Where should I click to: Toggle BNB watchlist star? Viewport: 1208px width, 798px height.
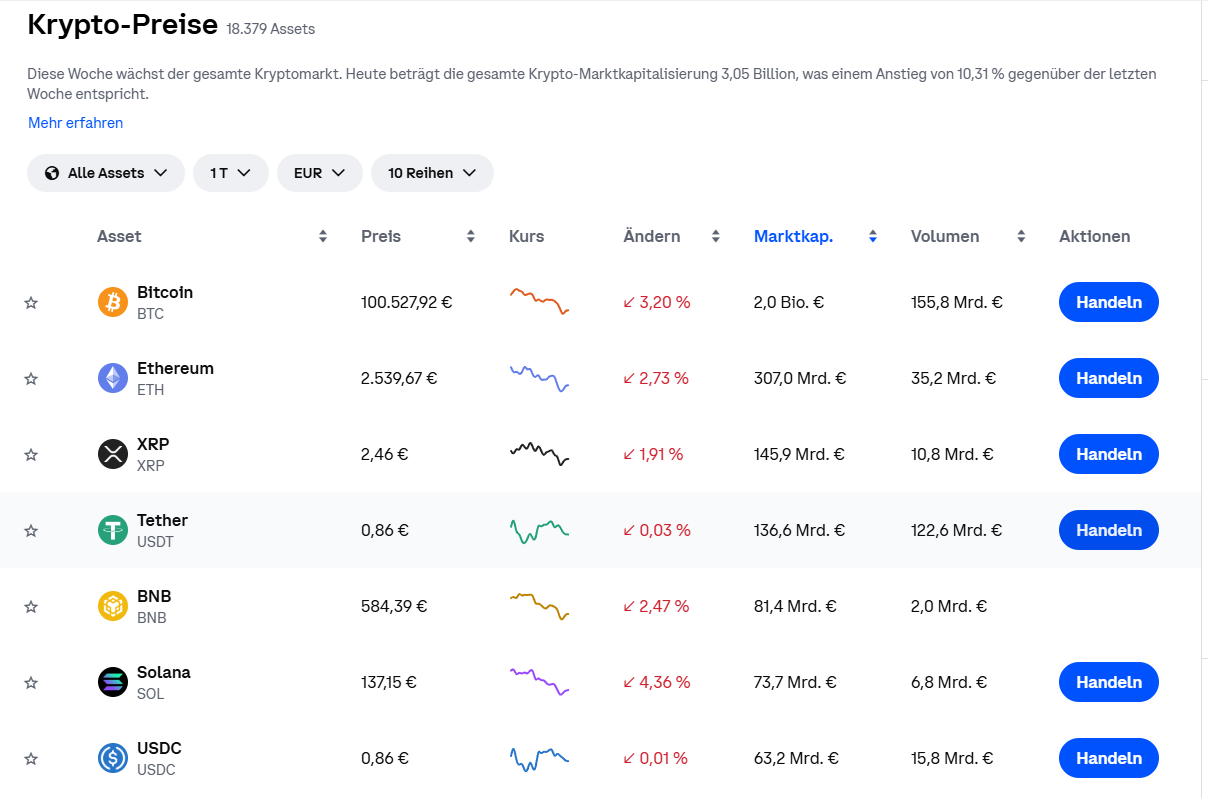click(x=31, y=607)
